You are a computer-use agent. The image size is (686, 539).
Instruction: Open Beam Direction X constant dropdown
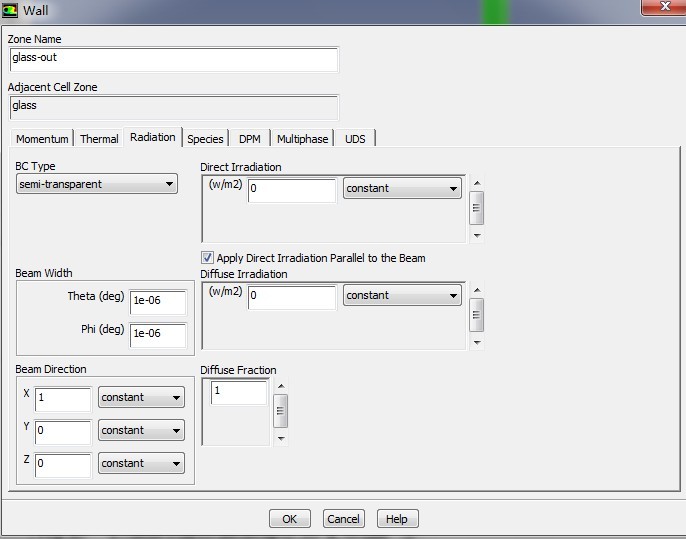coord(141,398)
